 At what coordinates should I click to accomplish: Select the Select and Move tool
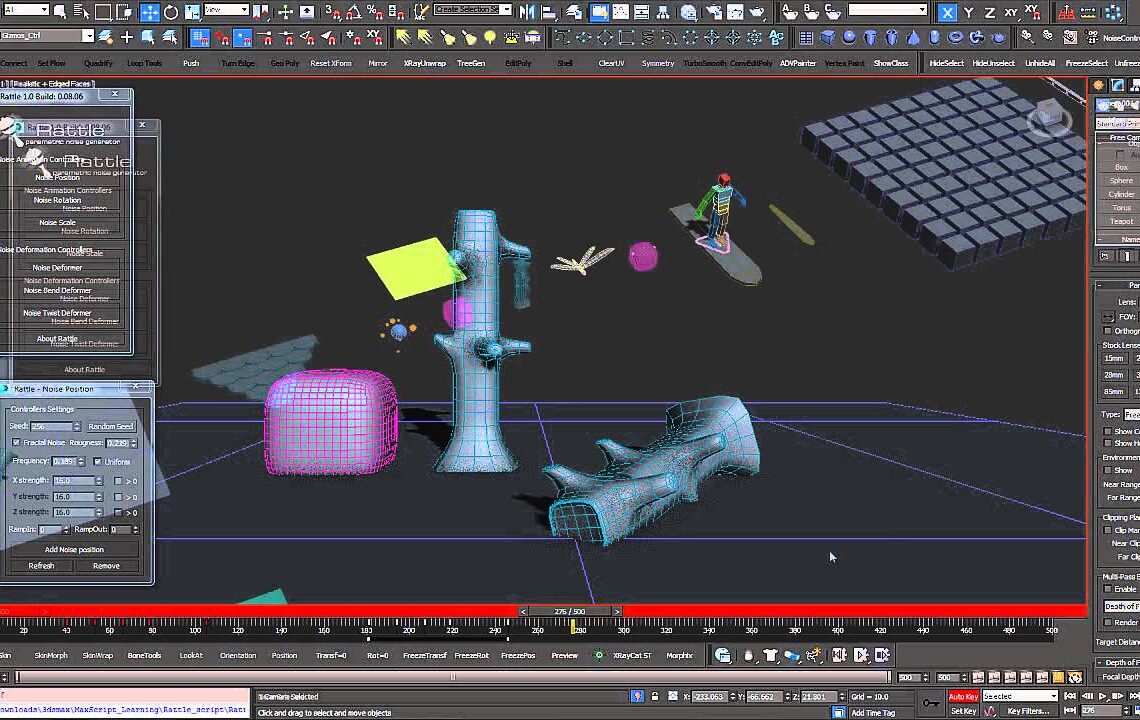pos(150,12)
